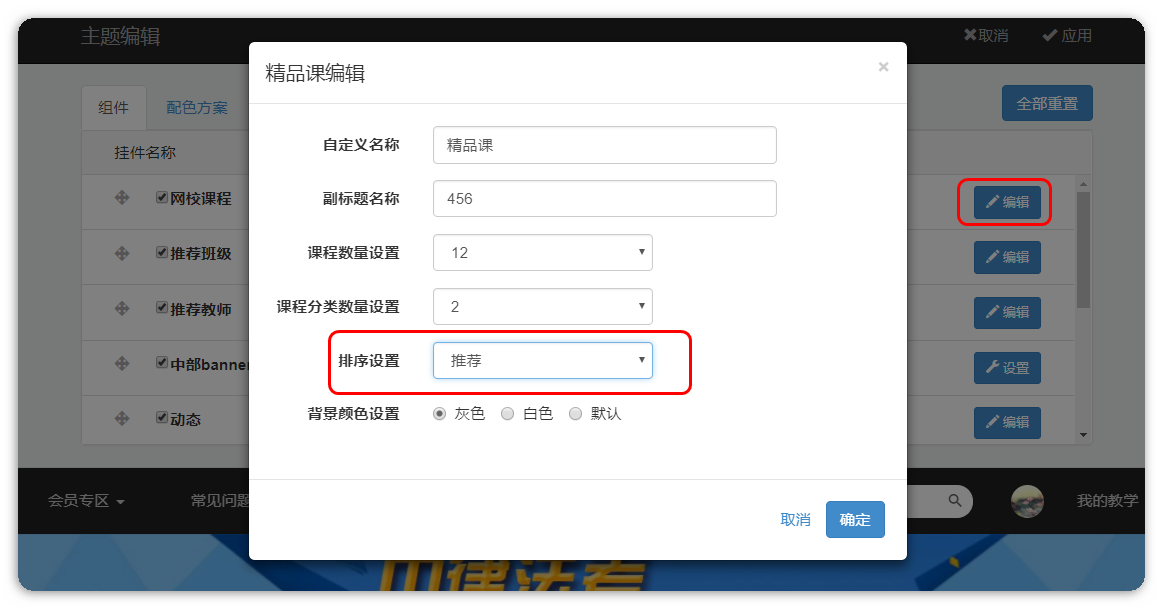
Task: Click the drag handle icon beside 网校课程
Action: click(x=122, y=198)
